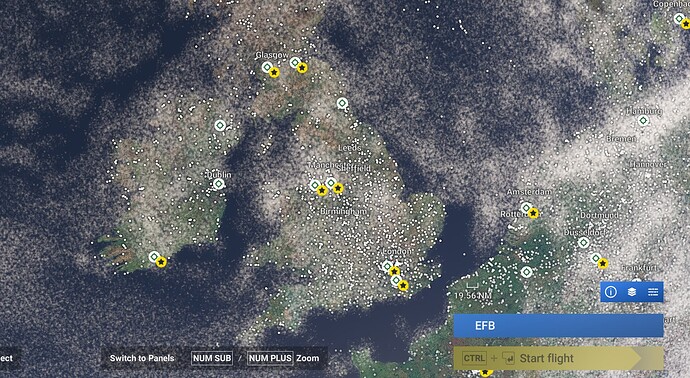Open the map layers filter icon

[631, 292]
